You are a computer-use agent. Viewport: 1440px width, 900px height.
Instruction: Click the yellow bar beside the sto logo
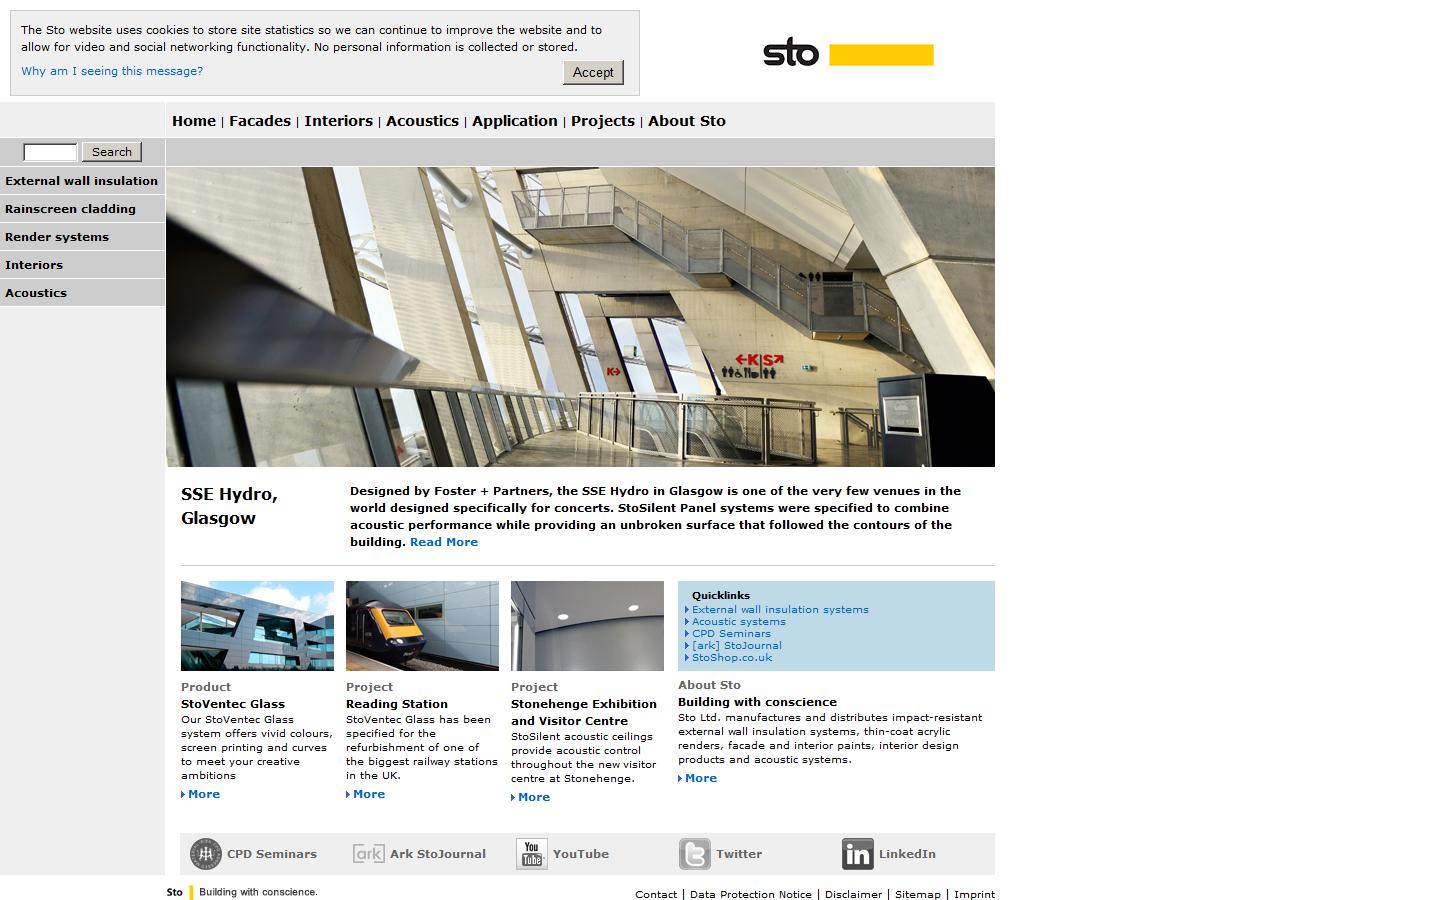point(883,53)
